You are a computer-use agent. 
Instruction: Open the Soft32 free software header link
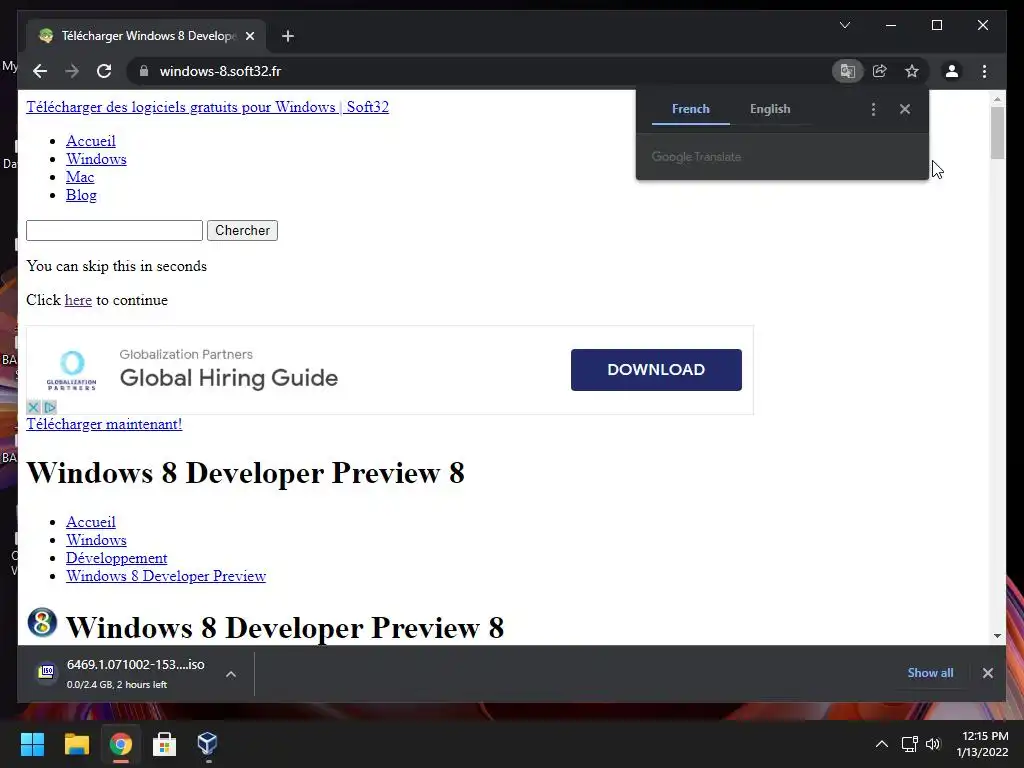(x=207, y=107)
